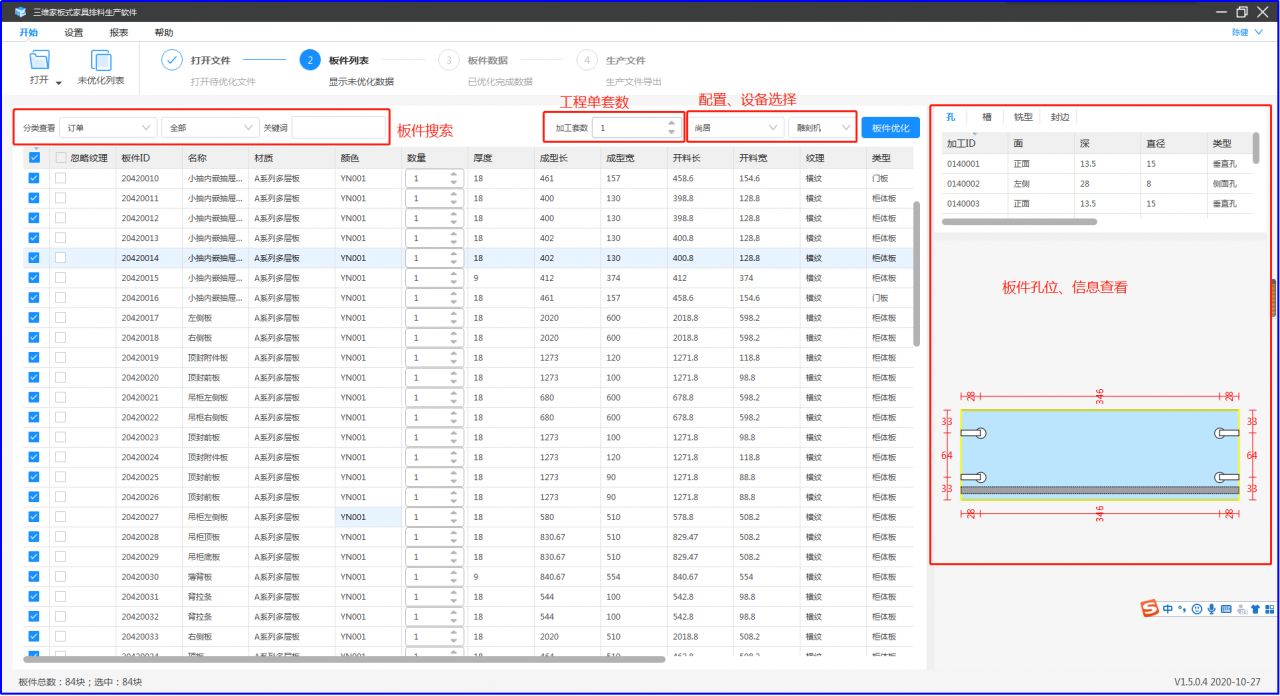Click the Sogou user account icon
The height and width of the screenshot is (696, 1280).
point(1241,608)
